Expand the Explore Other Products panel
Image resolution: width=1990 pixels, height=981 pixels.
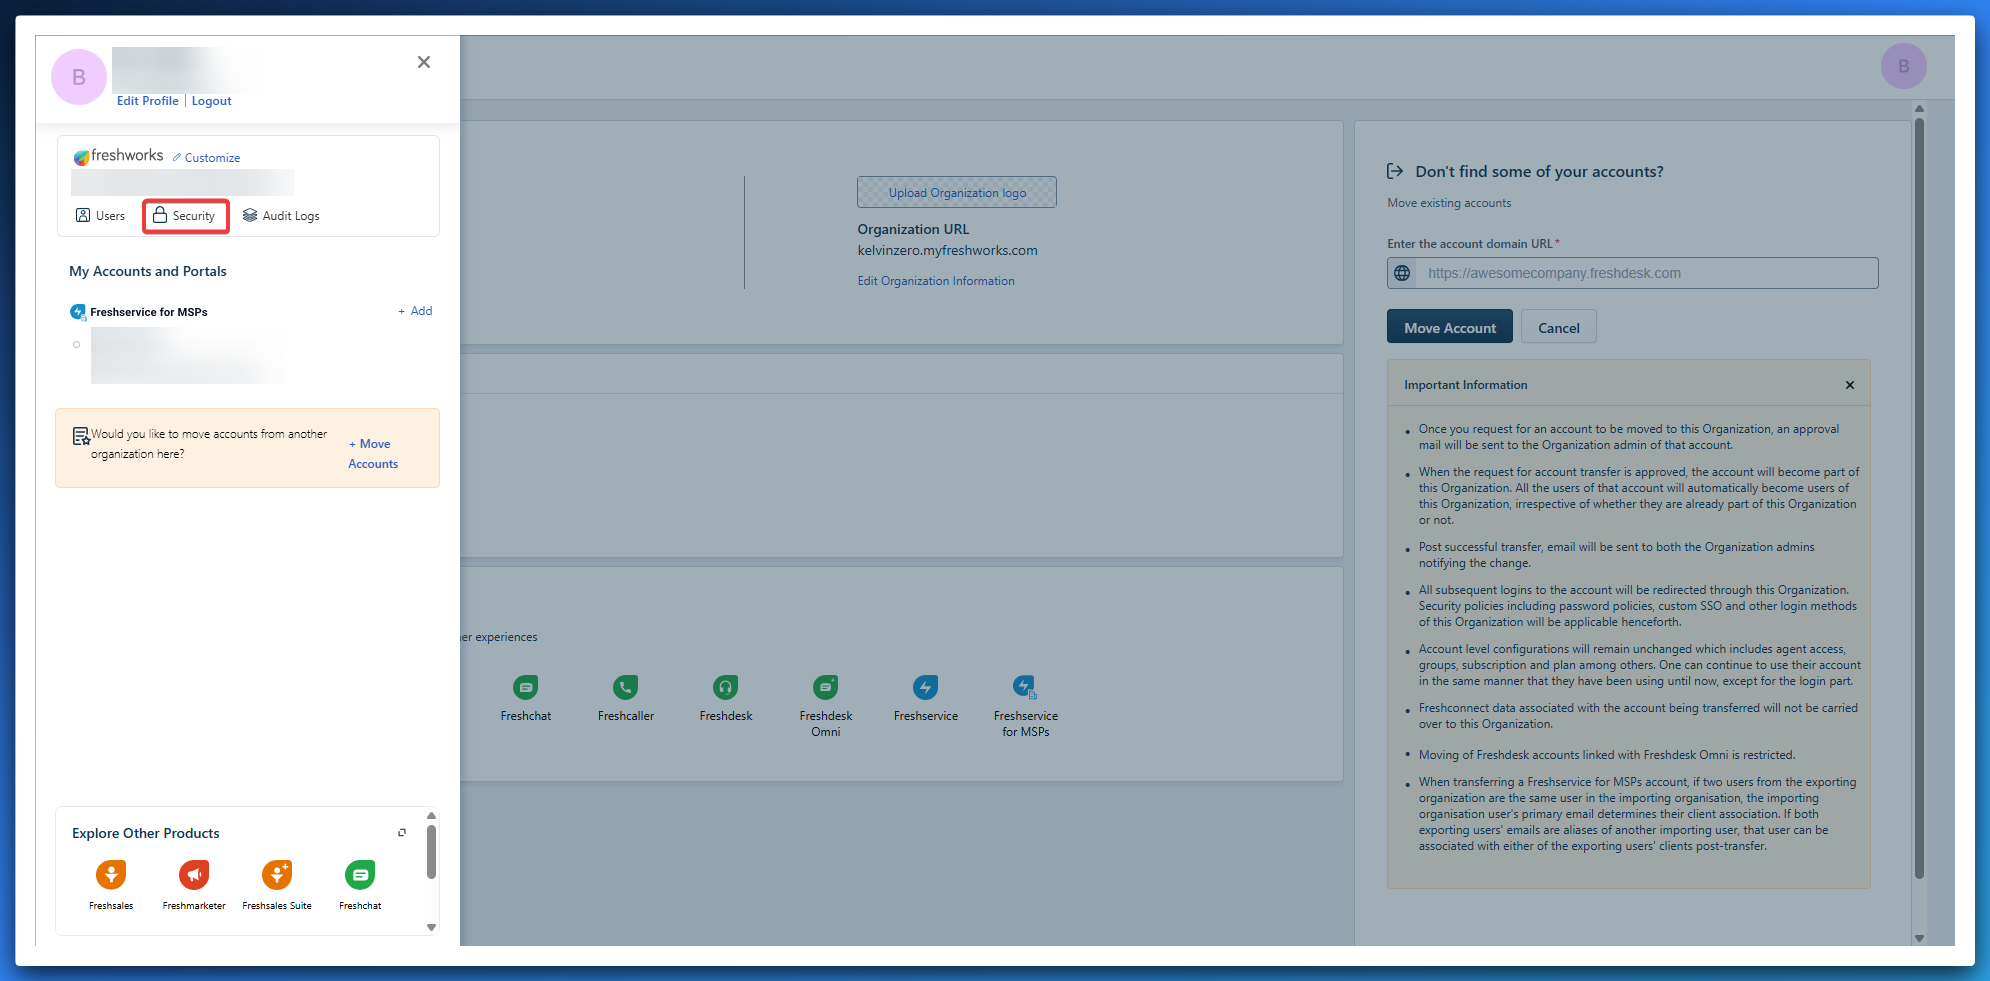click(402, 833)
